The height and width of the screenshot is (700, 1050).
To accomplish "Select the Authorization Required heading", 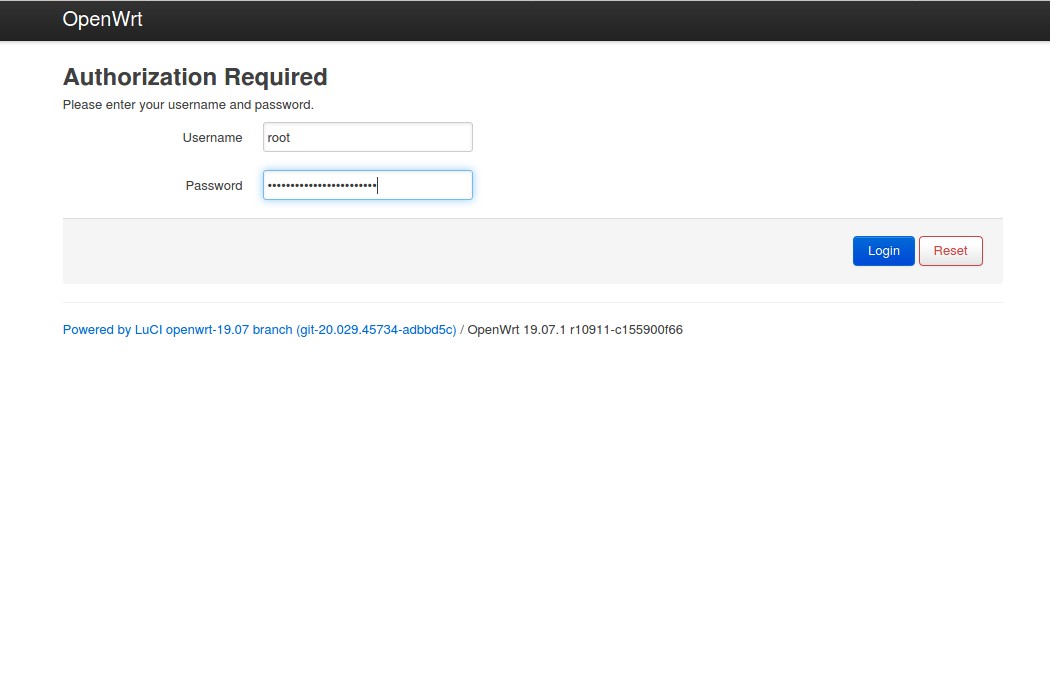I will pos(195,77).
